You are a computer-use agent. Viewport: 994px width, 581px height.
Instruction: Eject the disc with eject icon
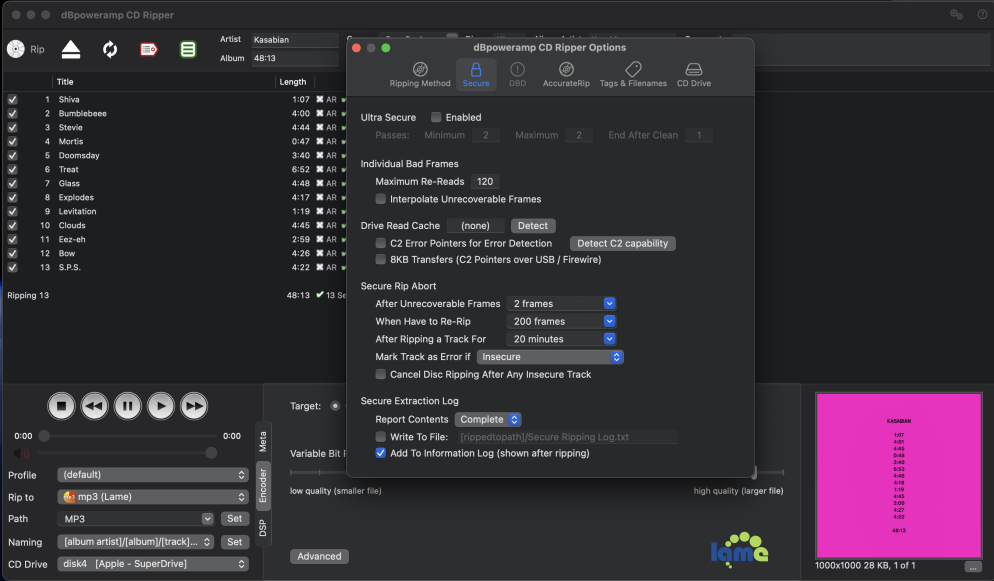(70, 49)
